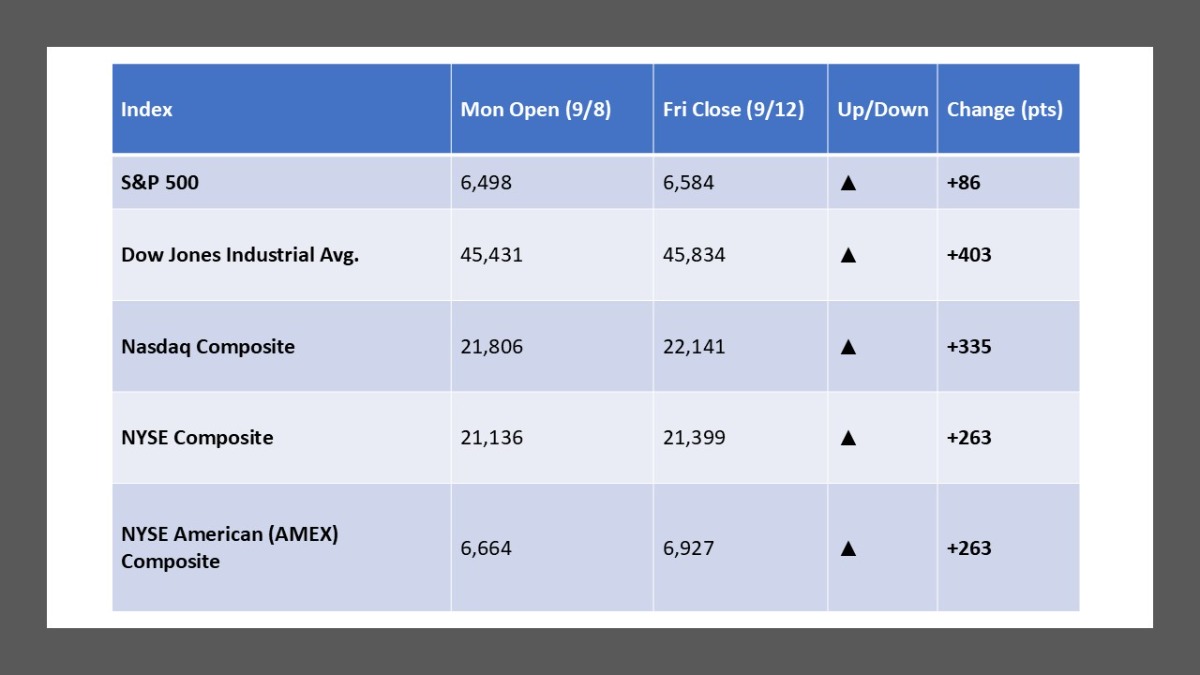Click the up triangle in the AMEX Composite row
Screen dimensions: 1200x675
[x=848, y=548]
